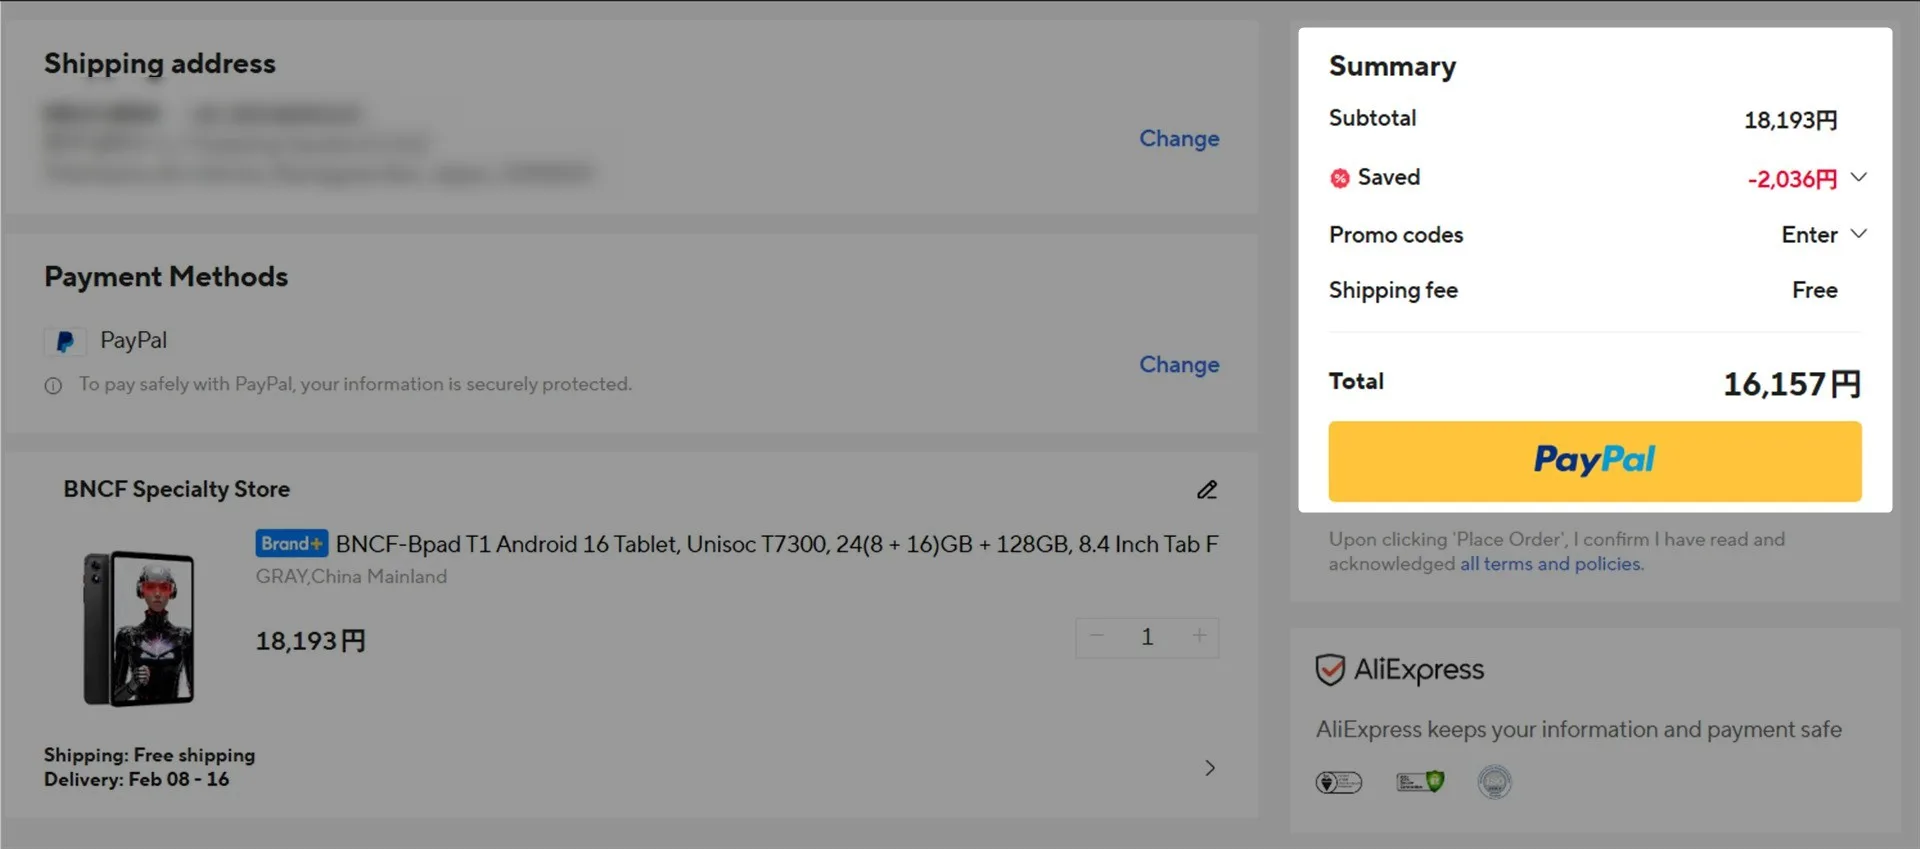Click the AliExpress shield logo icon

coord(1329,670)
